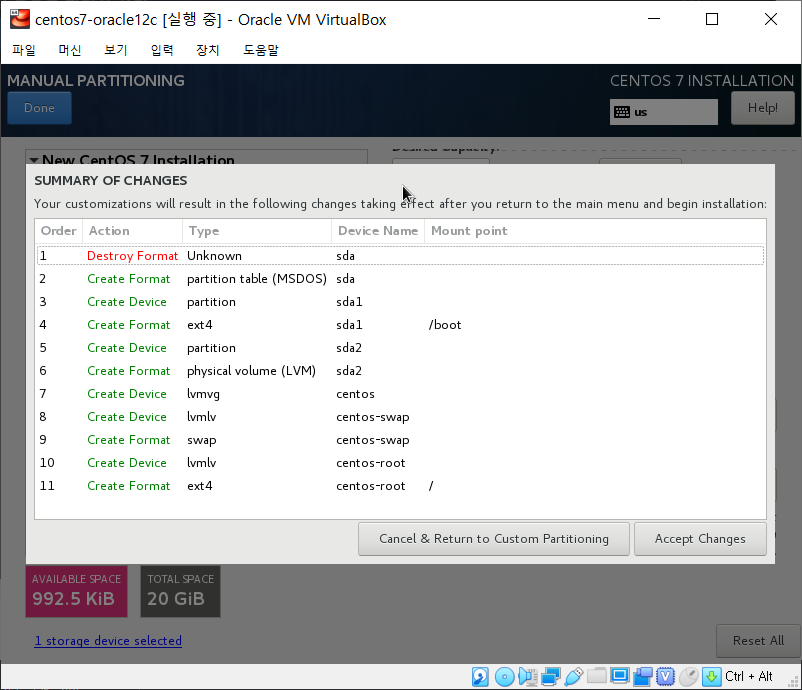
Task: Select row 3 Create Device sda1
Action: pyautogui.click(x=400, y=302)
